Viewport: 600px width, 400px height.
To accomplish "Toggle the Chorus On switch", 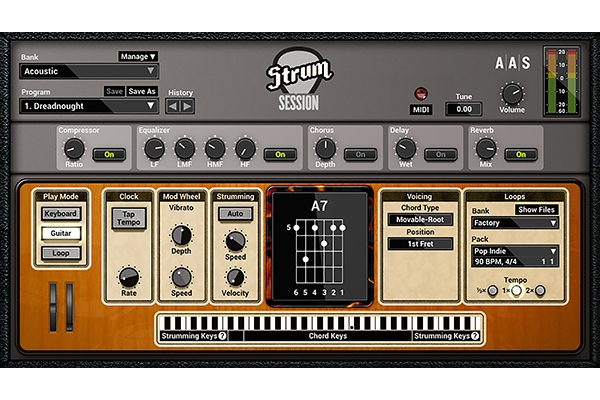I will point(360,155).
